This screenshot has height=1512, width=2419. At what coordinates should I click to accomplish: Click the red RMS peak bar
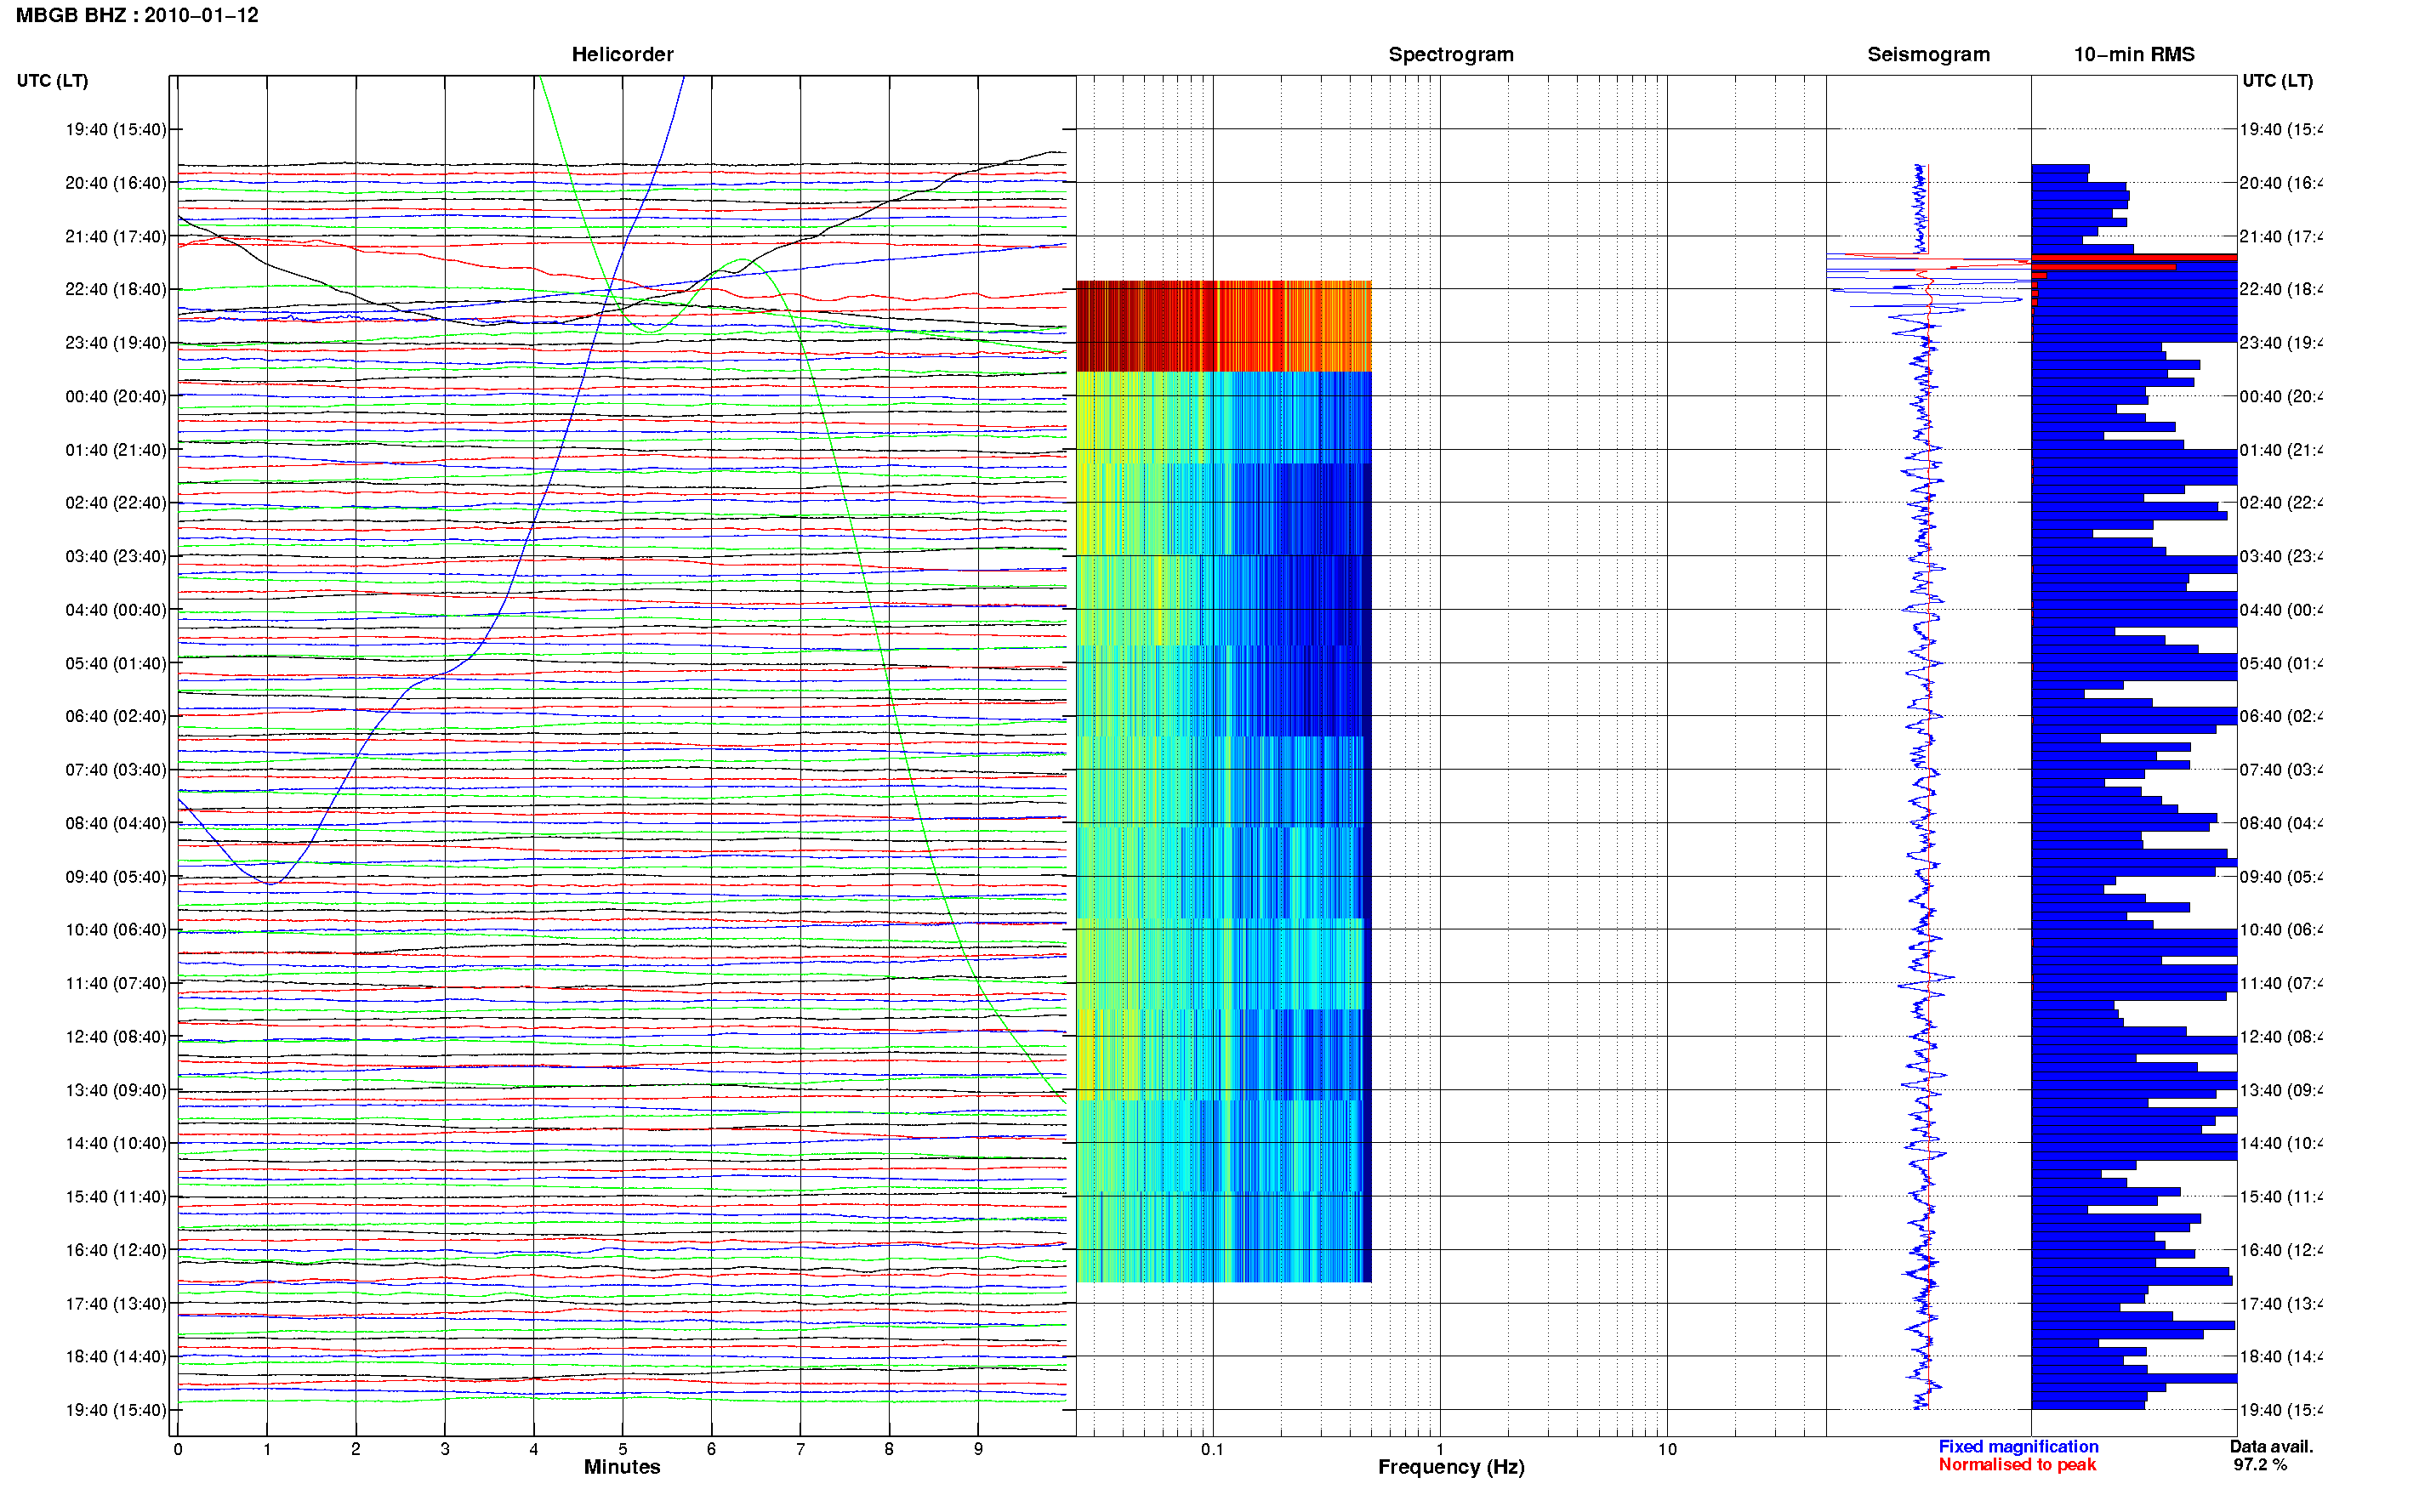click(x=2134, y=257)
